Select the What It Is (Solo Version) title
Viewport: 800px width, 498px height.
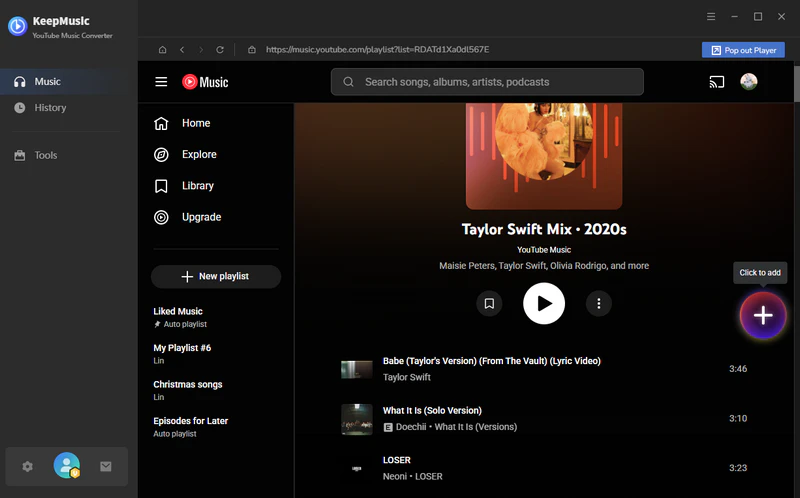click(432, 410)
